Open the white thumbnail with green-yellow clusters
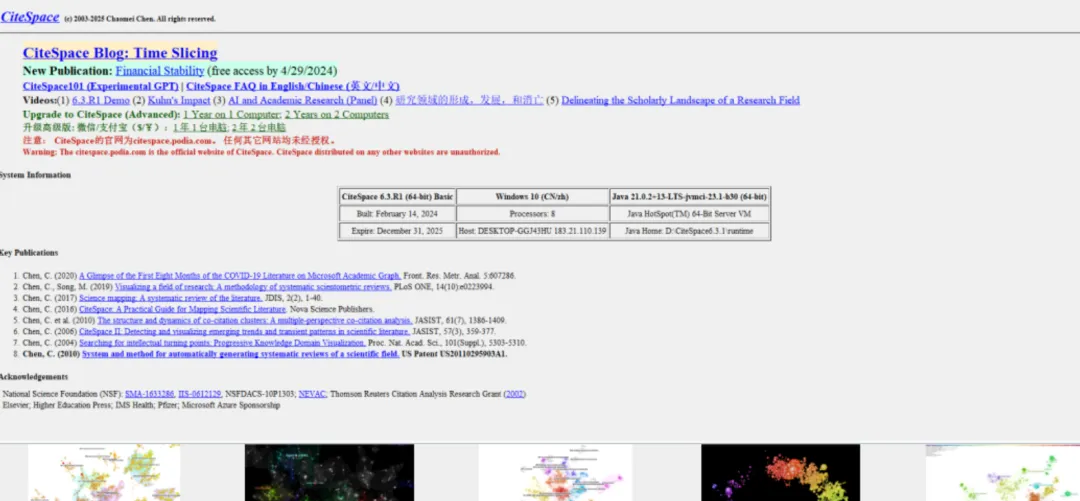 pyautogui.click(x=1003, y=472)
